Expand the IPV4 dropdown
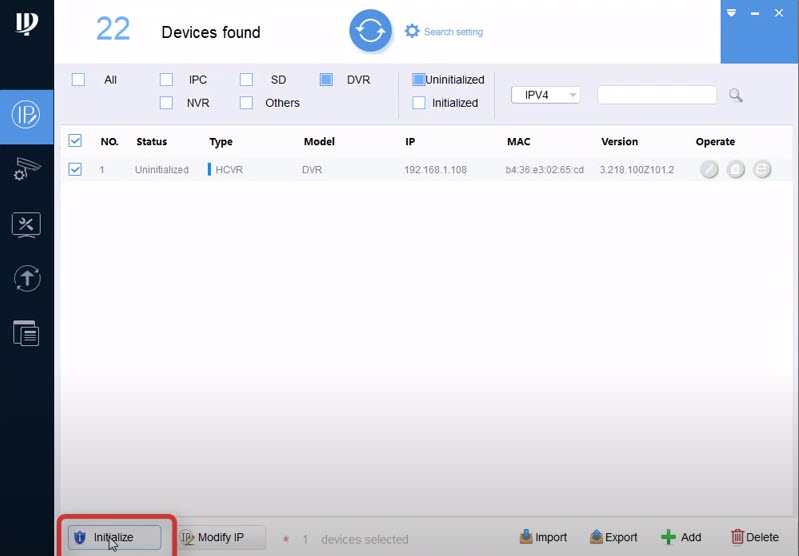Image resolution: width=799 pixels, height=556 pixels. pos(545,95)
